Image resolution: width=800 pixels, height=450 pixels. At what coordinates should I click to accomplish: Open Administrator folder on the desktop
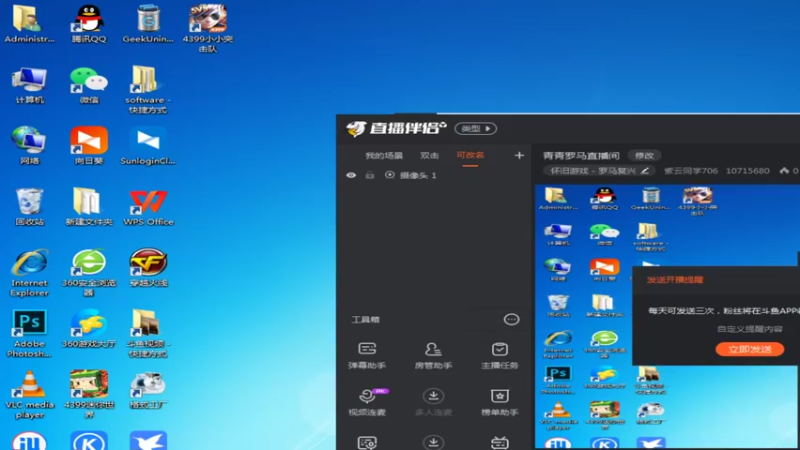[x=29, y=24]
